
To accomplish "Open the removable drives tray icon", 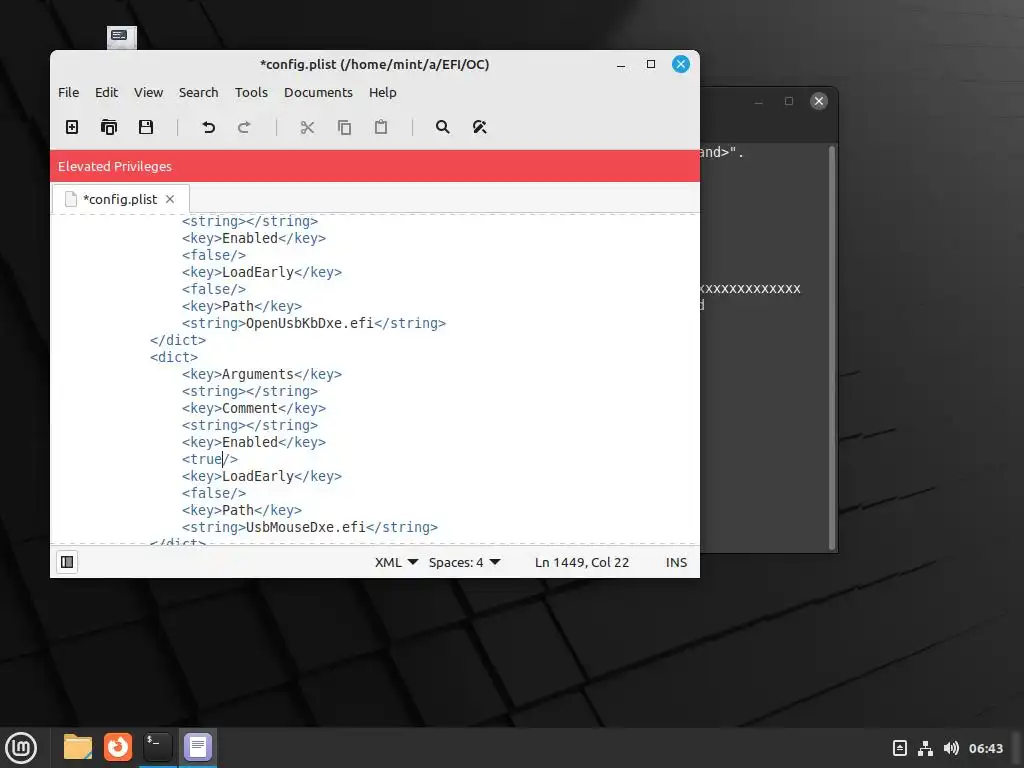I will point(900,748).
